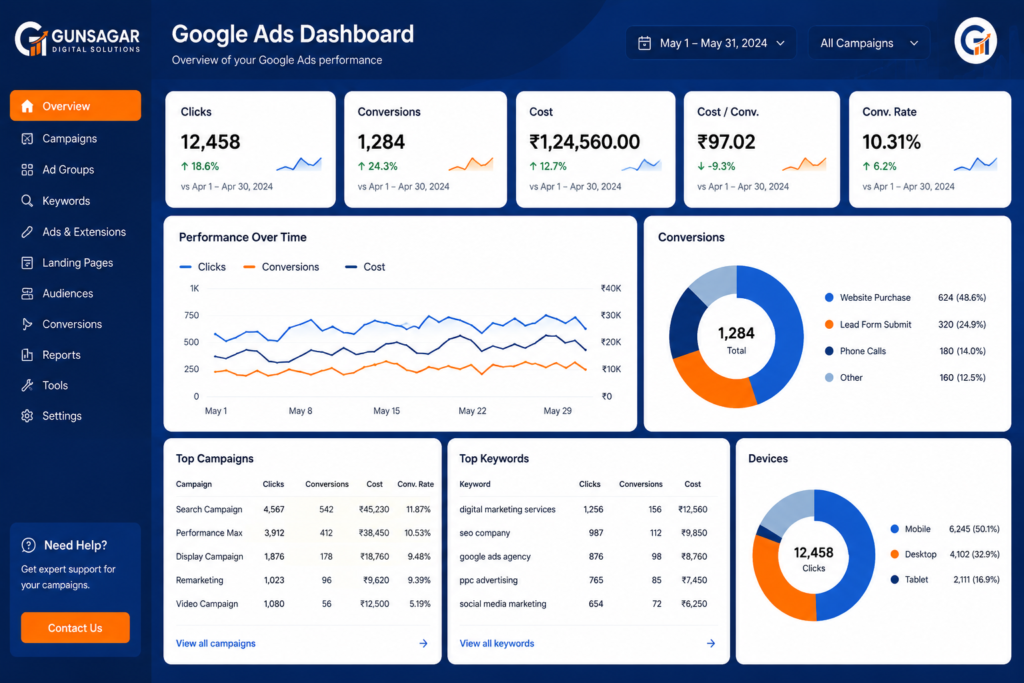The image size is (1024, 683).
Task: Click the Desktop orange legend dot
Action: [895, 554]
